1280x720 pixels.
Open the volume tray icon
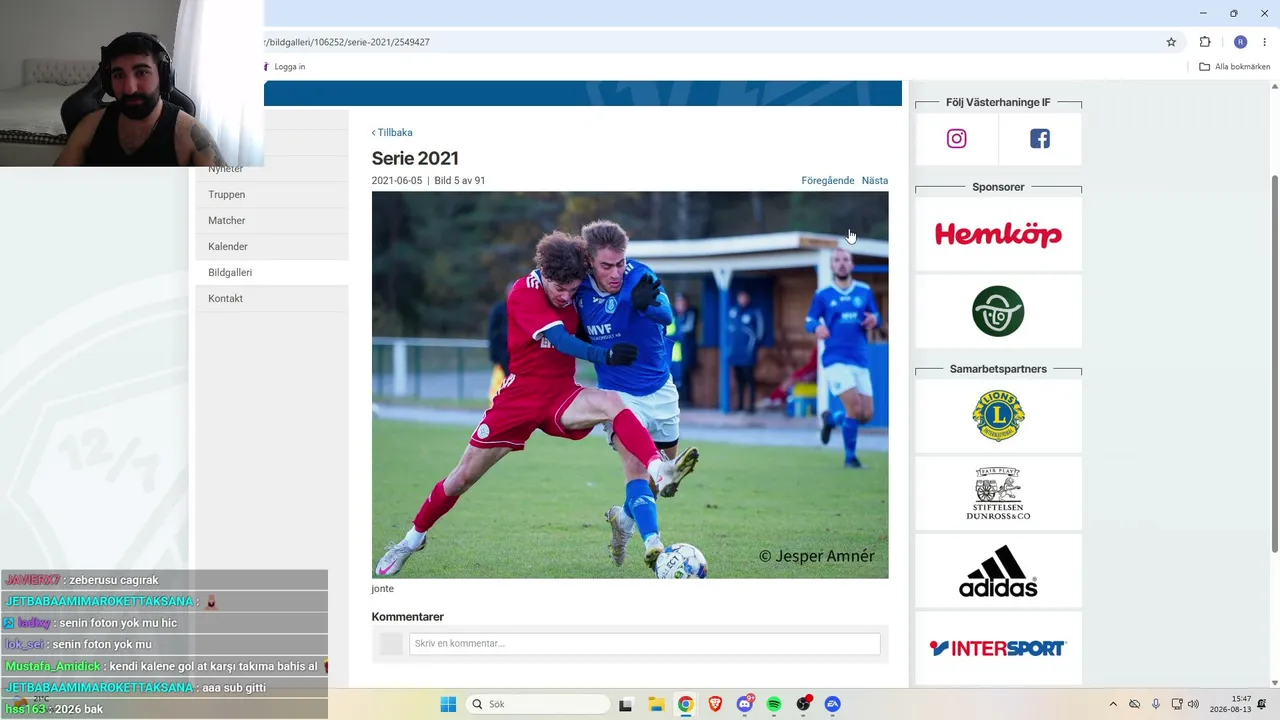1193,704
